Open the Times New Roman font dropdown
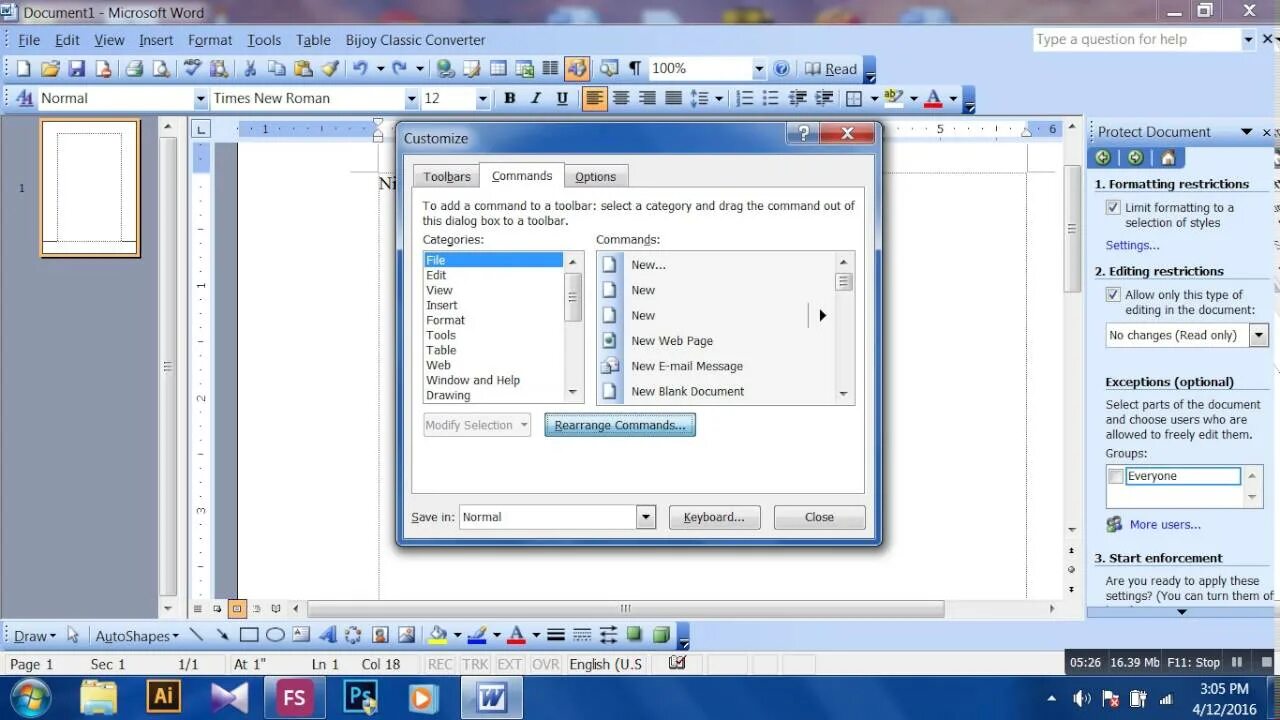 [x=411, y=98]
